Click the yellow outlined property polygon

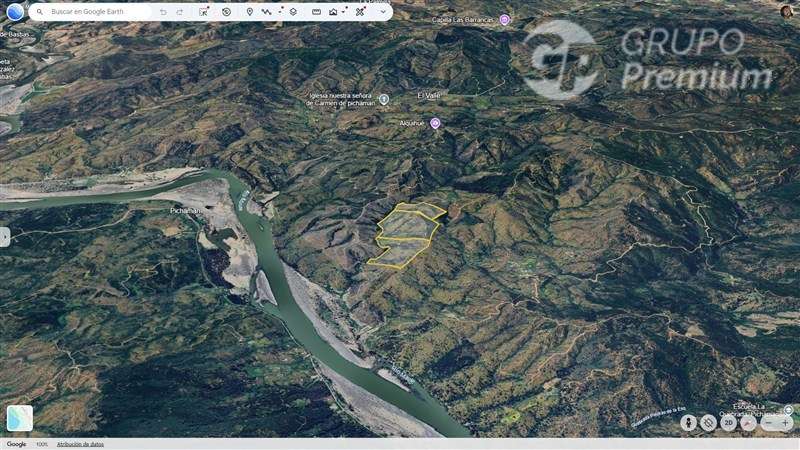407,234
